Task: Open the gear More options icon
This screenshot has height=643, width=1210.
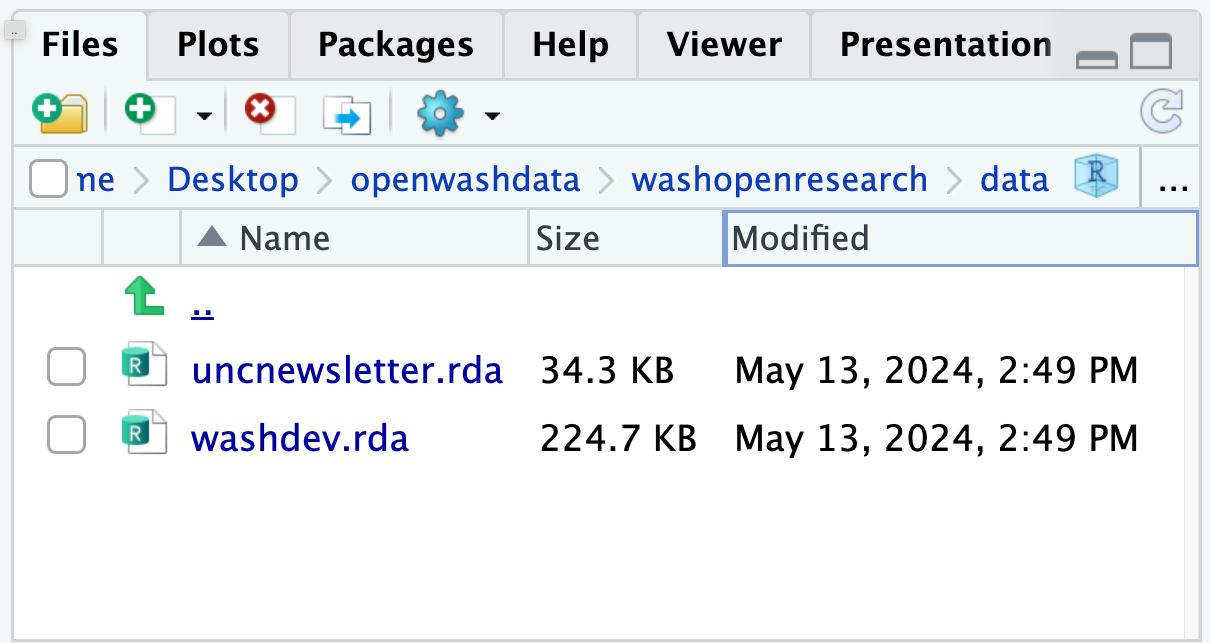Action: pyautogui.click(x=441, y=114)
